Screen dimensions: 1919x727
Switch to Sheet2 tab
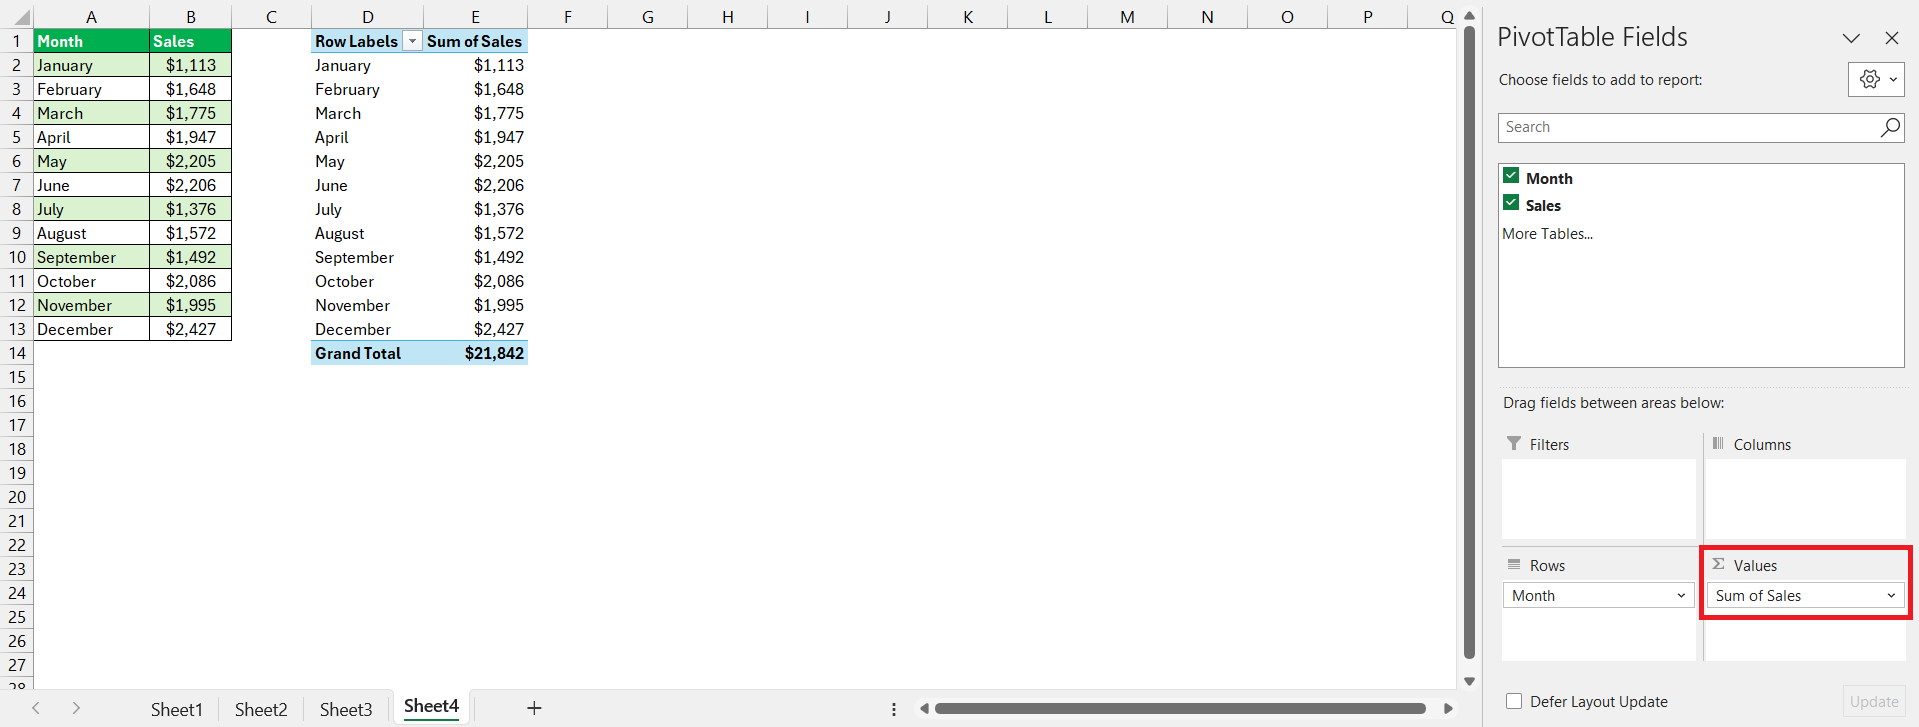point(261,709)
